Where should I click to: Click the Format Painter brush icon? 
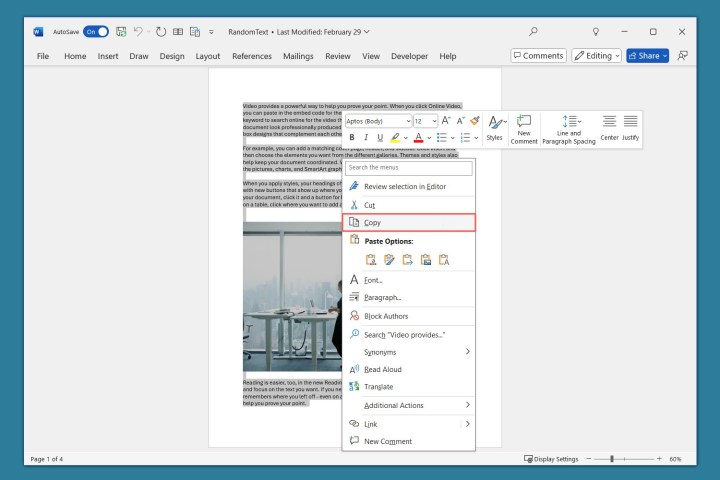pos(475,120)
